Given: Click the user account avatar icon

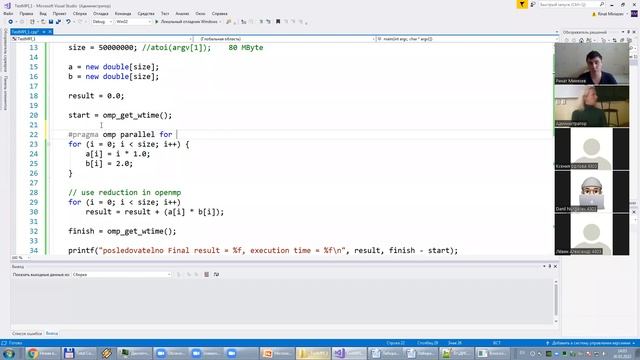Looking at the screenshot, I should point(634,14).
